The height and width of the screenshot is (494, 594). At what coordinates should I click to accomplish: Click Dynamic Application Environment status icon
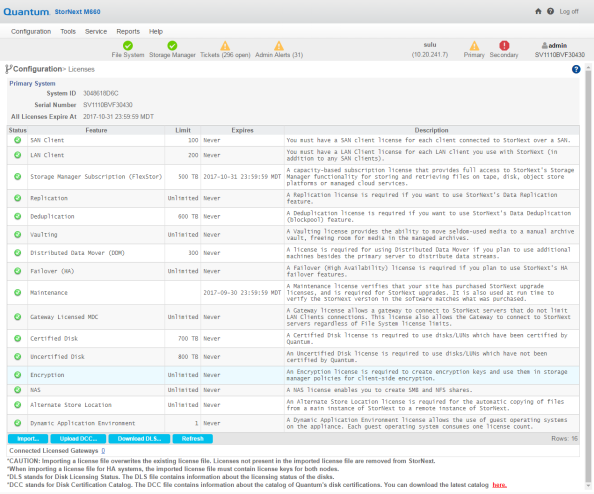[x=17, y=423]
